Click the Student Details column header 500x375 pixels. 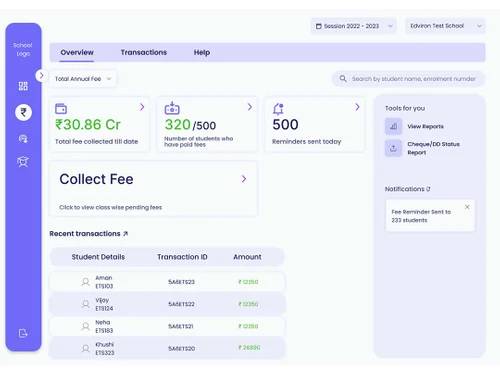click(98, 257)
